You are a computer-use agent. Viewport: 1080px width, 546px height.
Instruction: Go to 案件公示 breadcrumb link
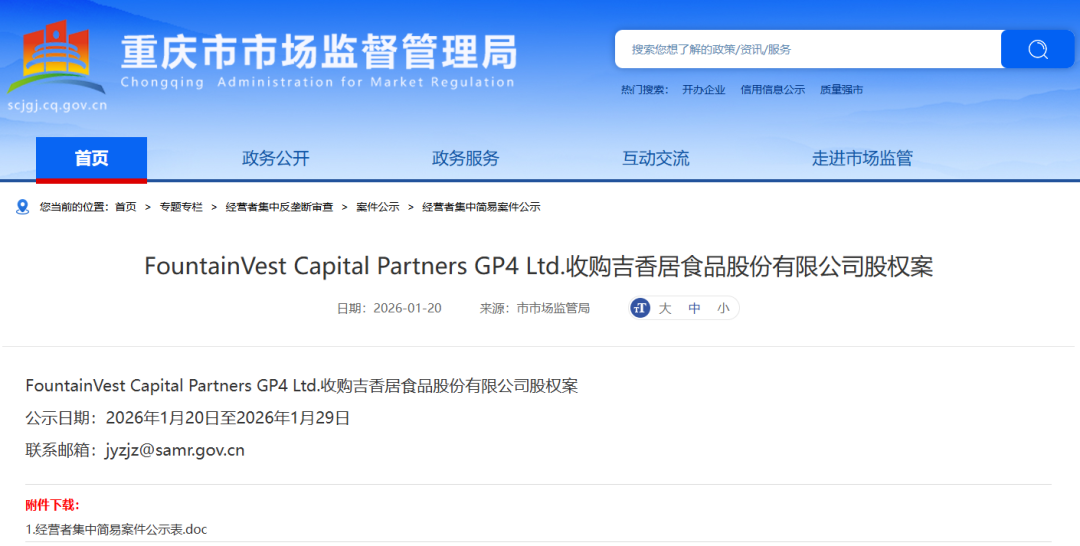tap(377, 207)
